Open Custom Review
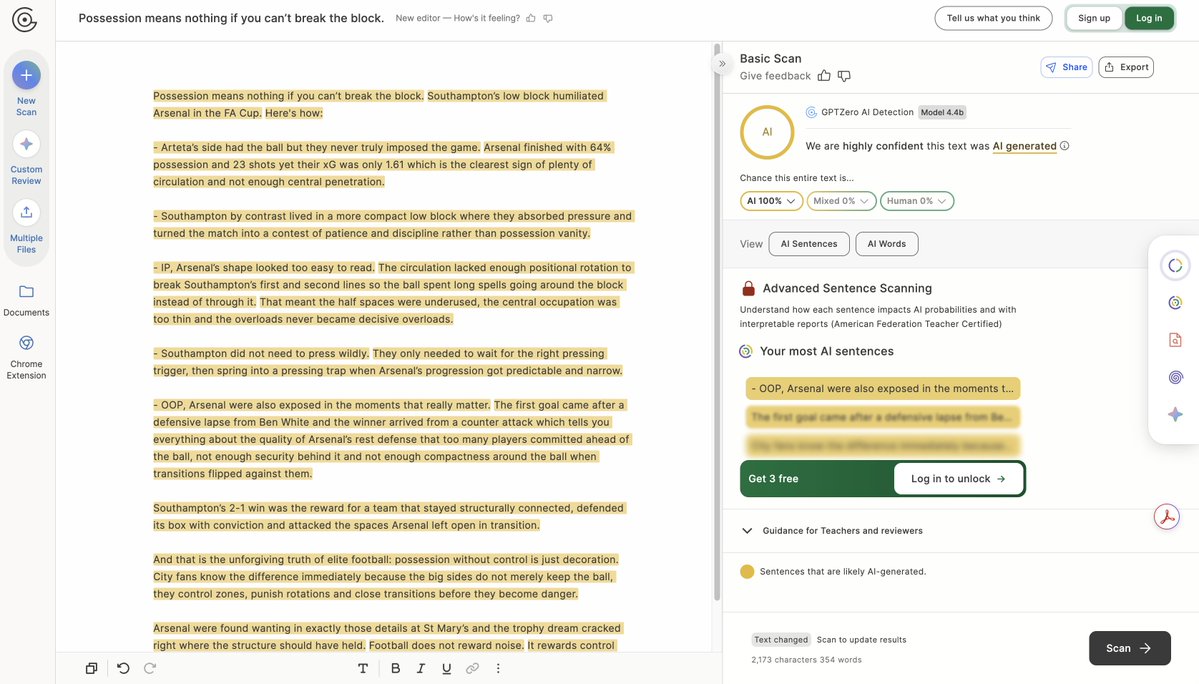 [x=26, y=158]
